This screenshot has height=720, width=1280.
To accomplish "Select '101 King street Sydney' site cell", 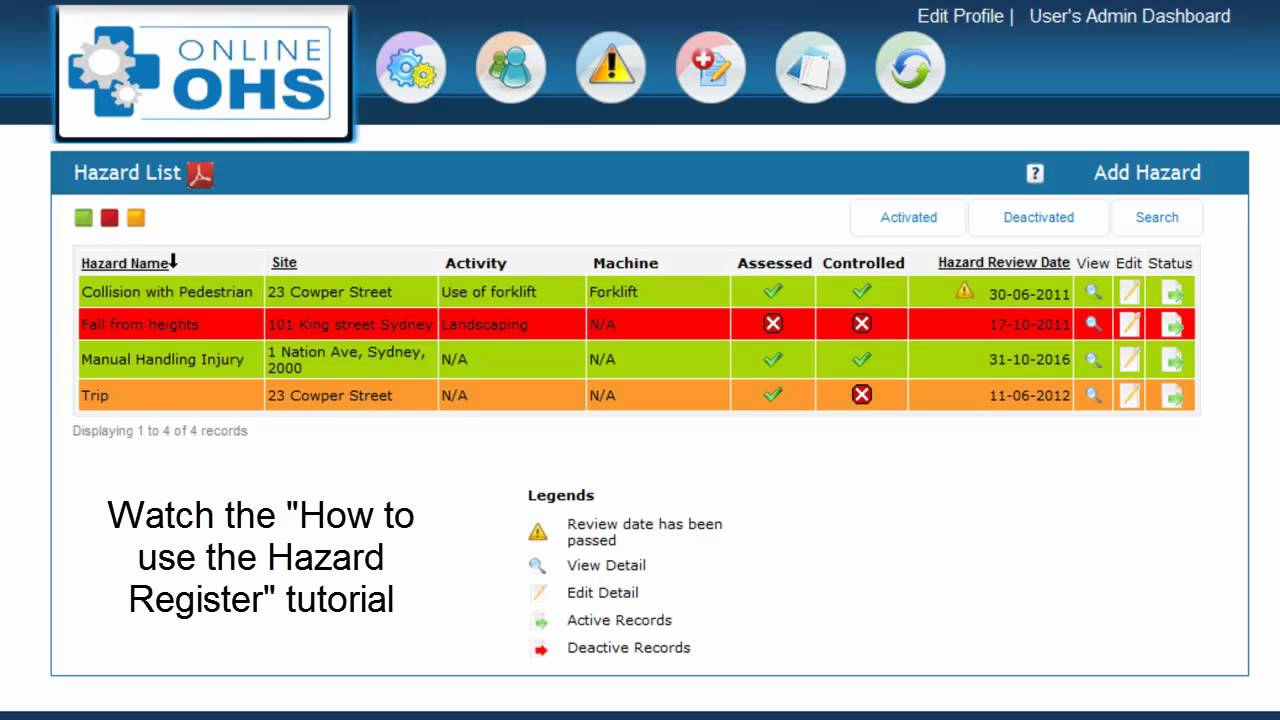I will tap(350, 324).
